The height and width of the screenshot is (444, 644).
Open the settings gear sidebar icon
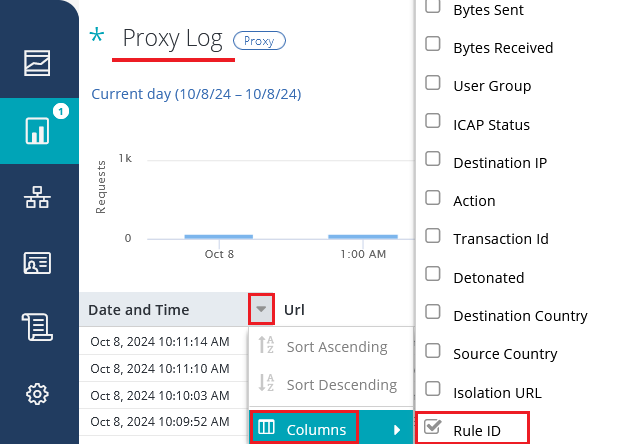coord(38,393)
